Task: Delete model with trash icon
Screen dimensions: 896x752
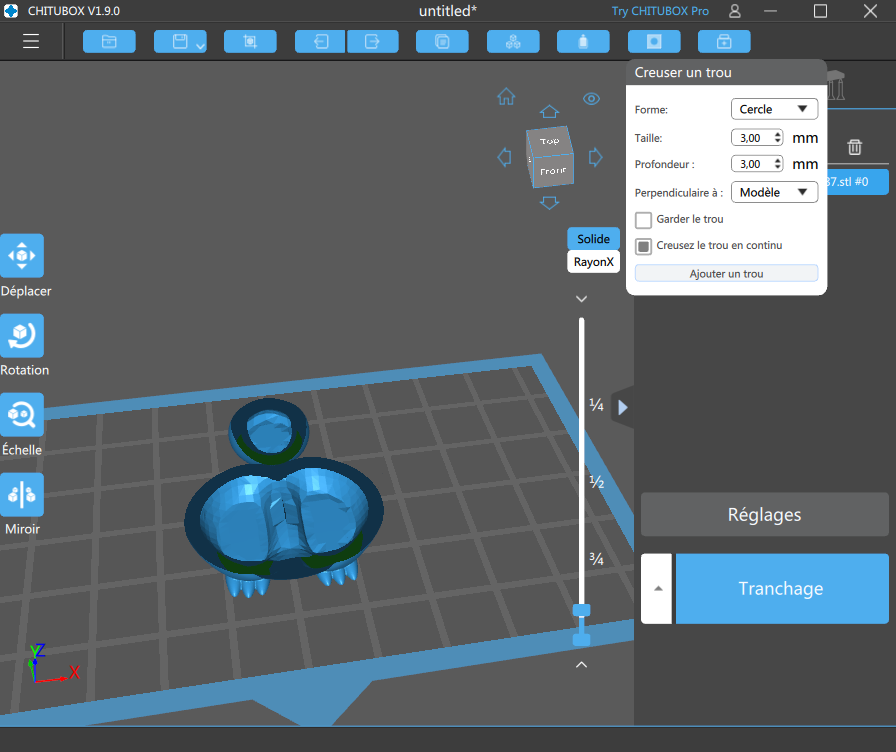Action: tap(854, 147)
